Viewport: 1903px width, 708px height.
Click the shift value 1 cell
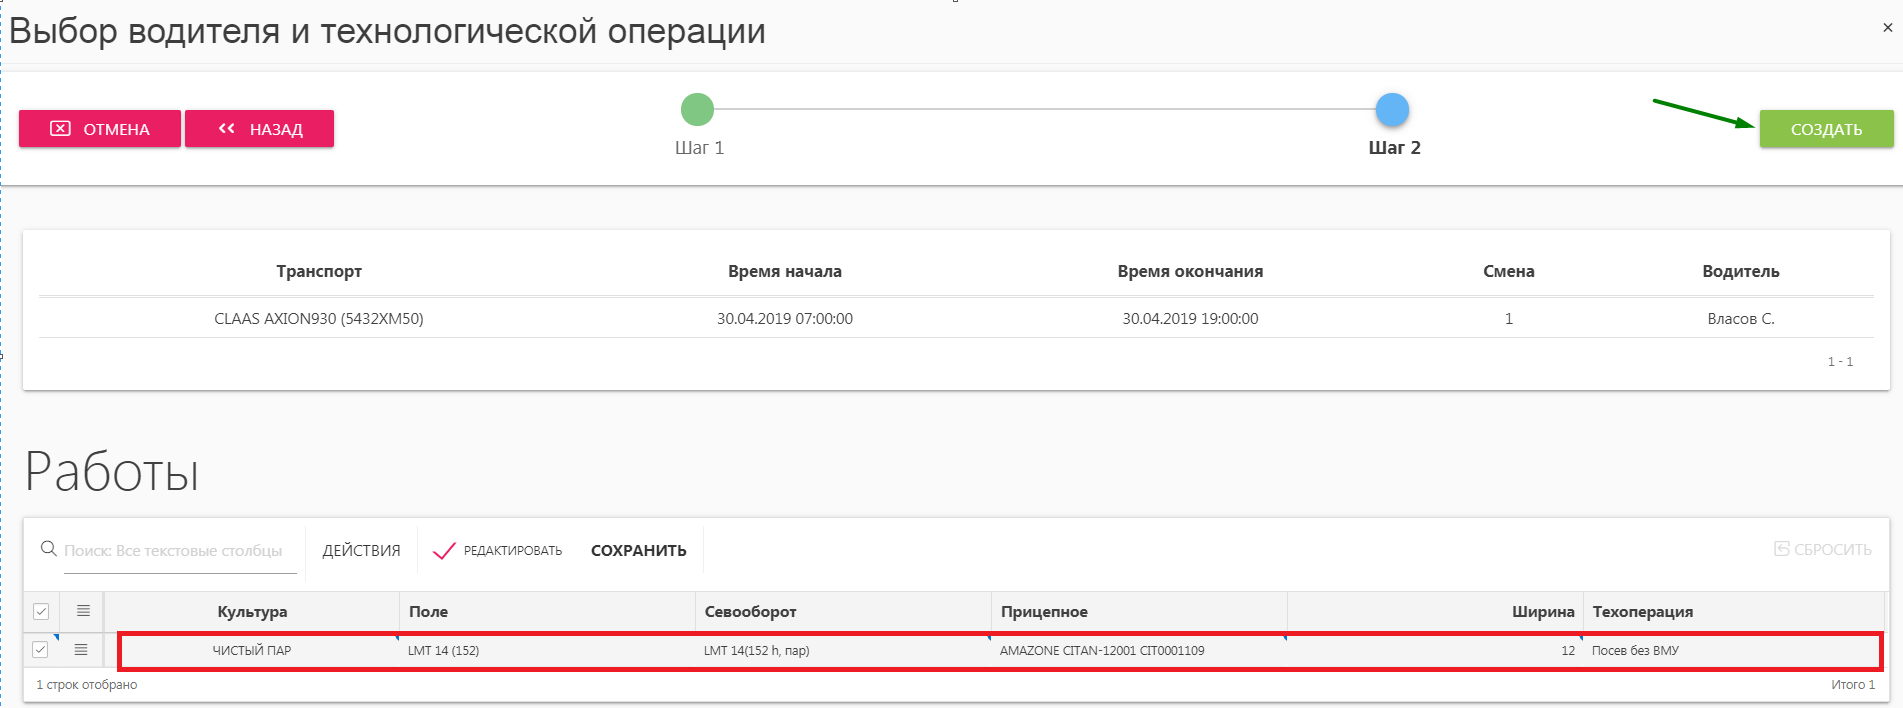[1509, 319]
